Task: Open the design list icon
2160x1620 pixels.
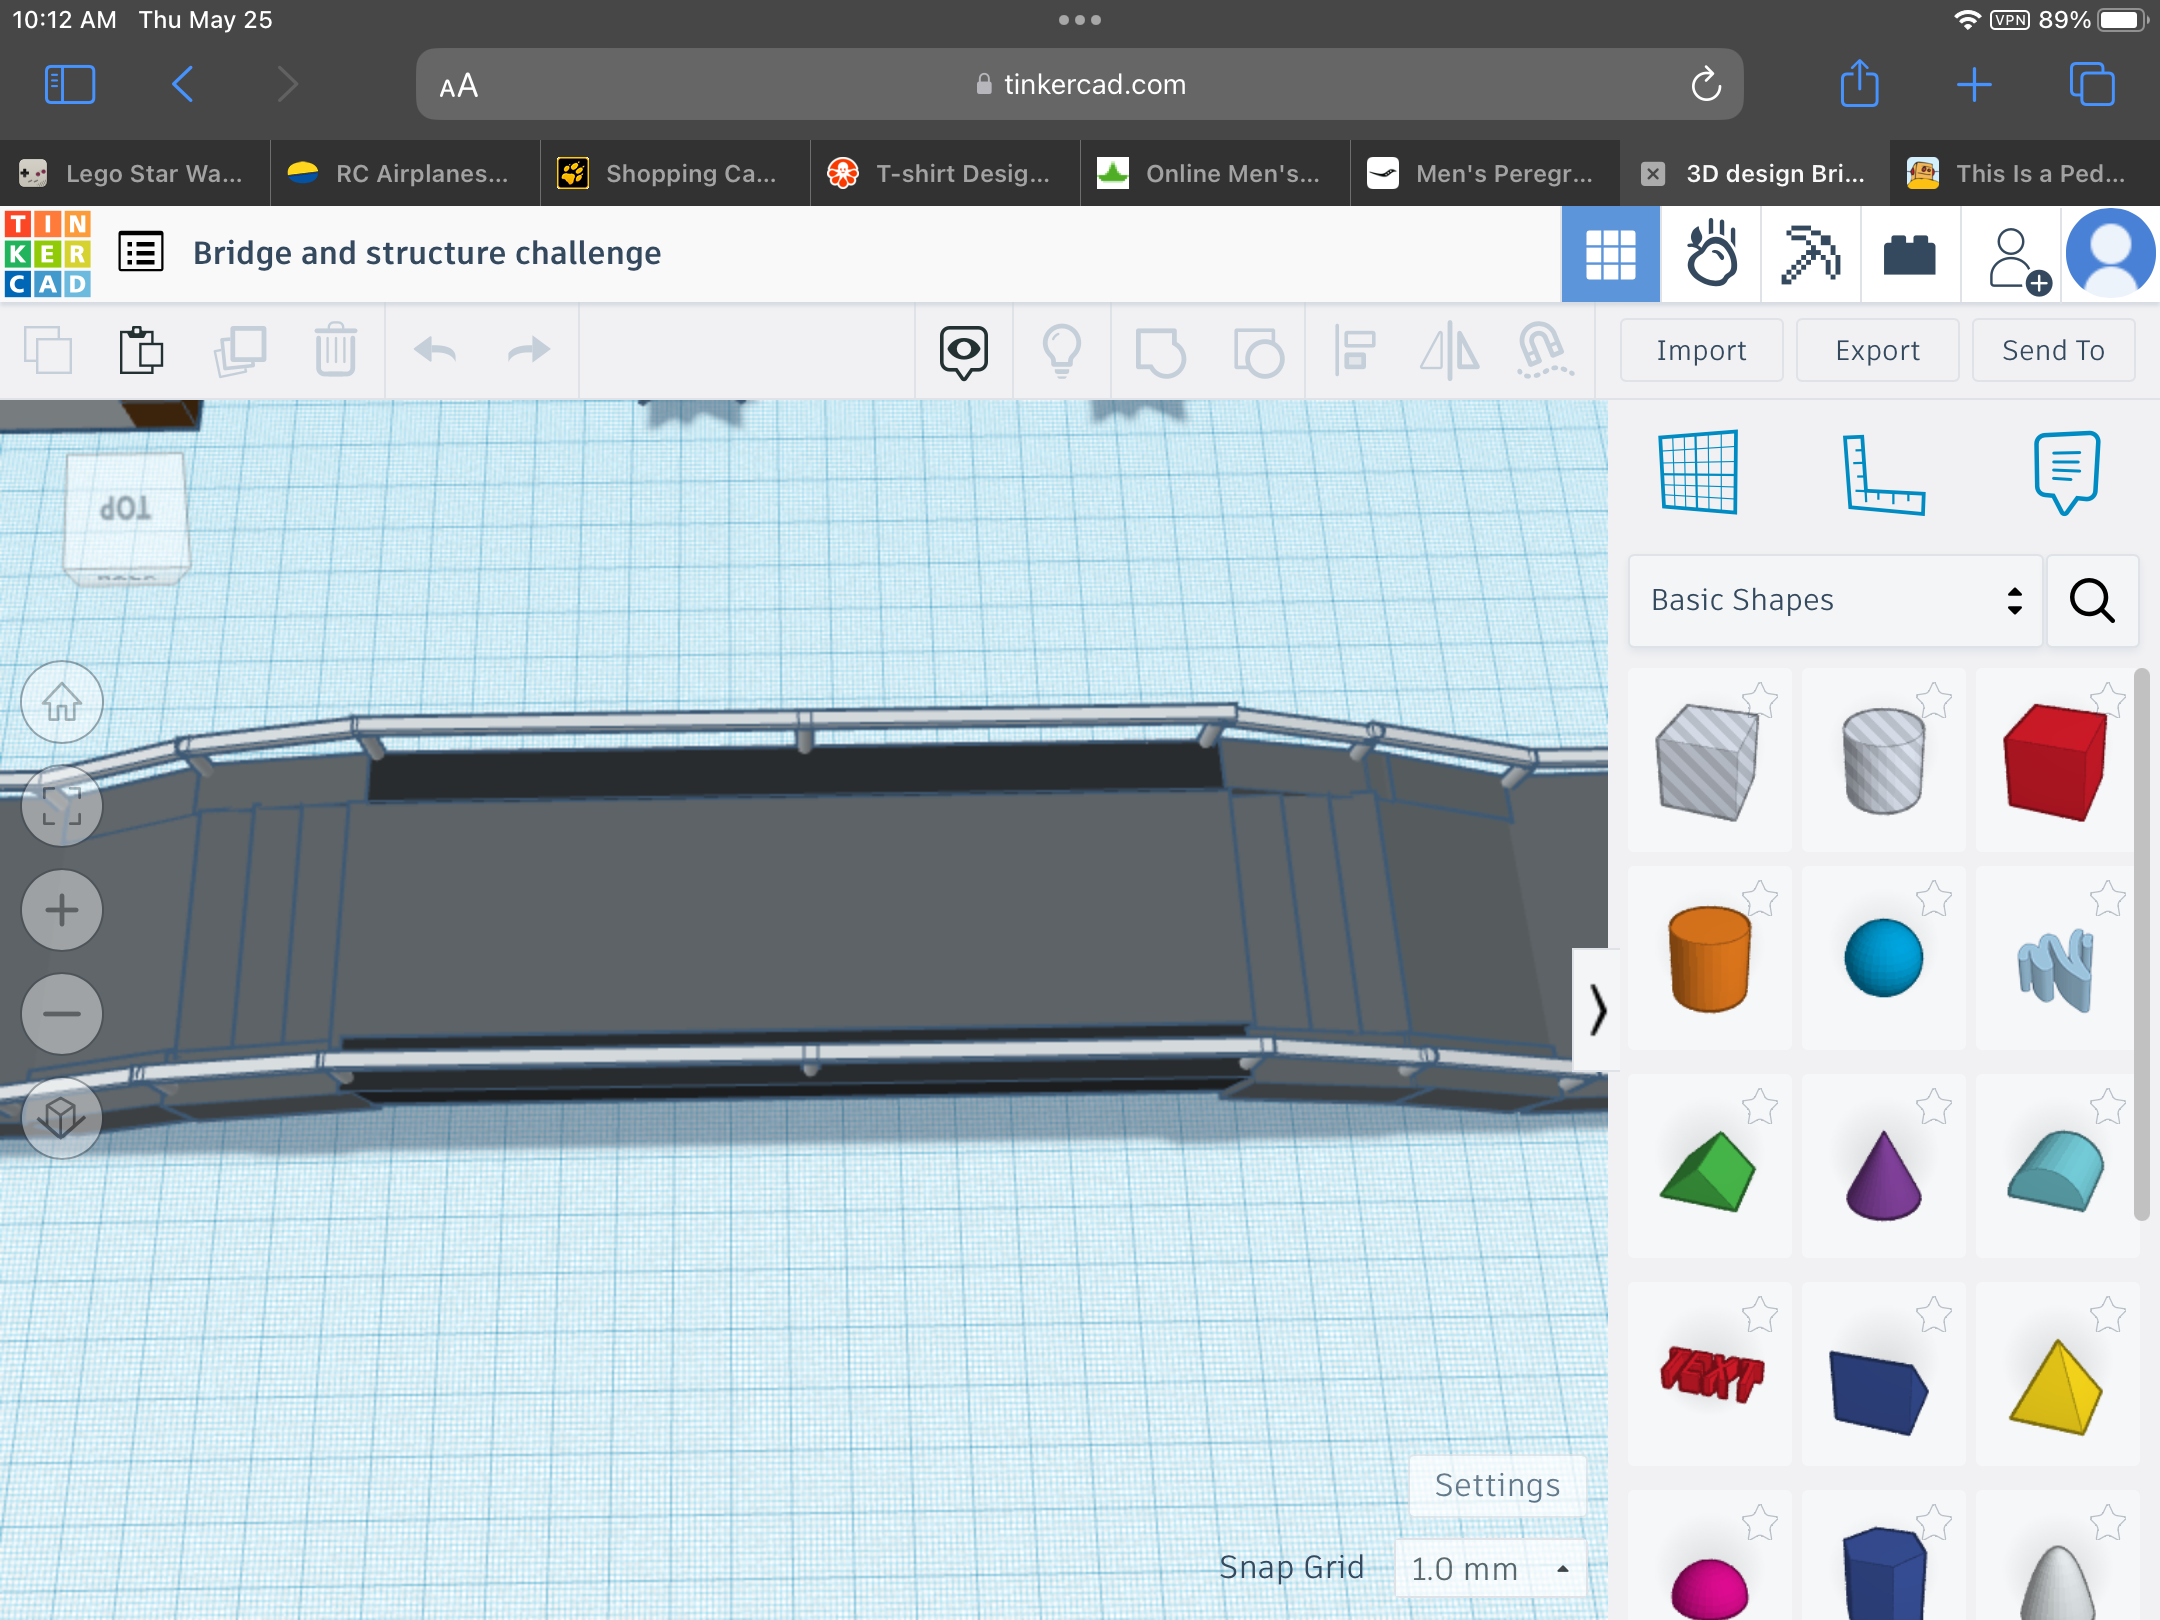Action: click(141, 252)
